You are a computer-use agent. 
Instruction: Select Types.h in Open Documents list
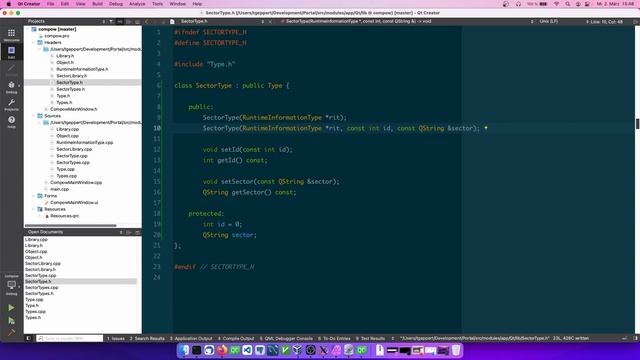(x=33, y=318)
